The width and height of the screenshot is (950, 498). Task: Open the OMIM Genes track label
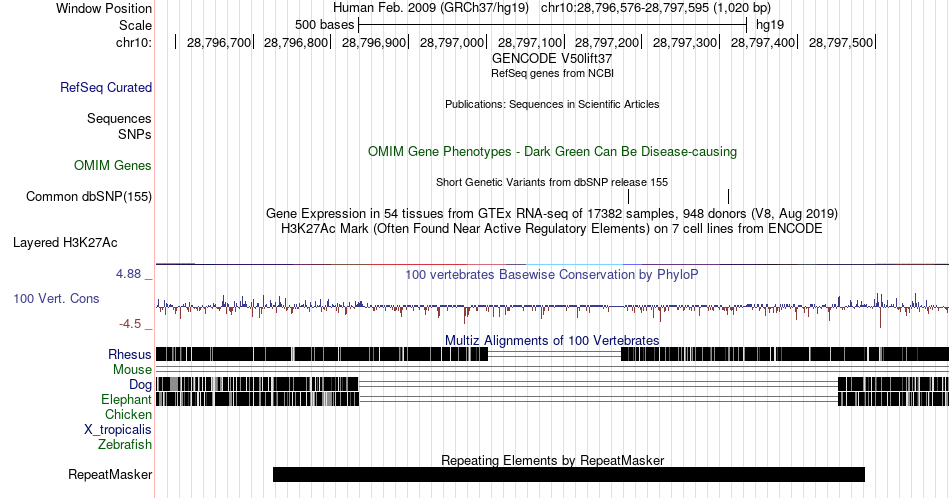click(113, 165)
